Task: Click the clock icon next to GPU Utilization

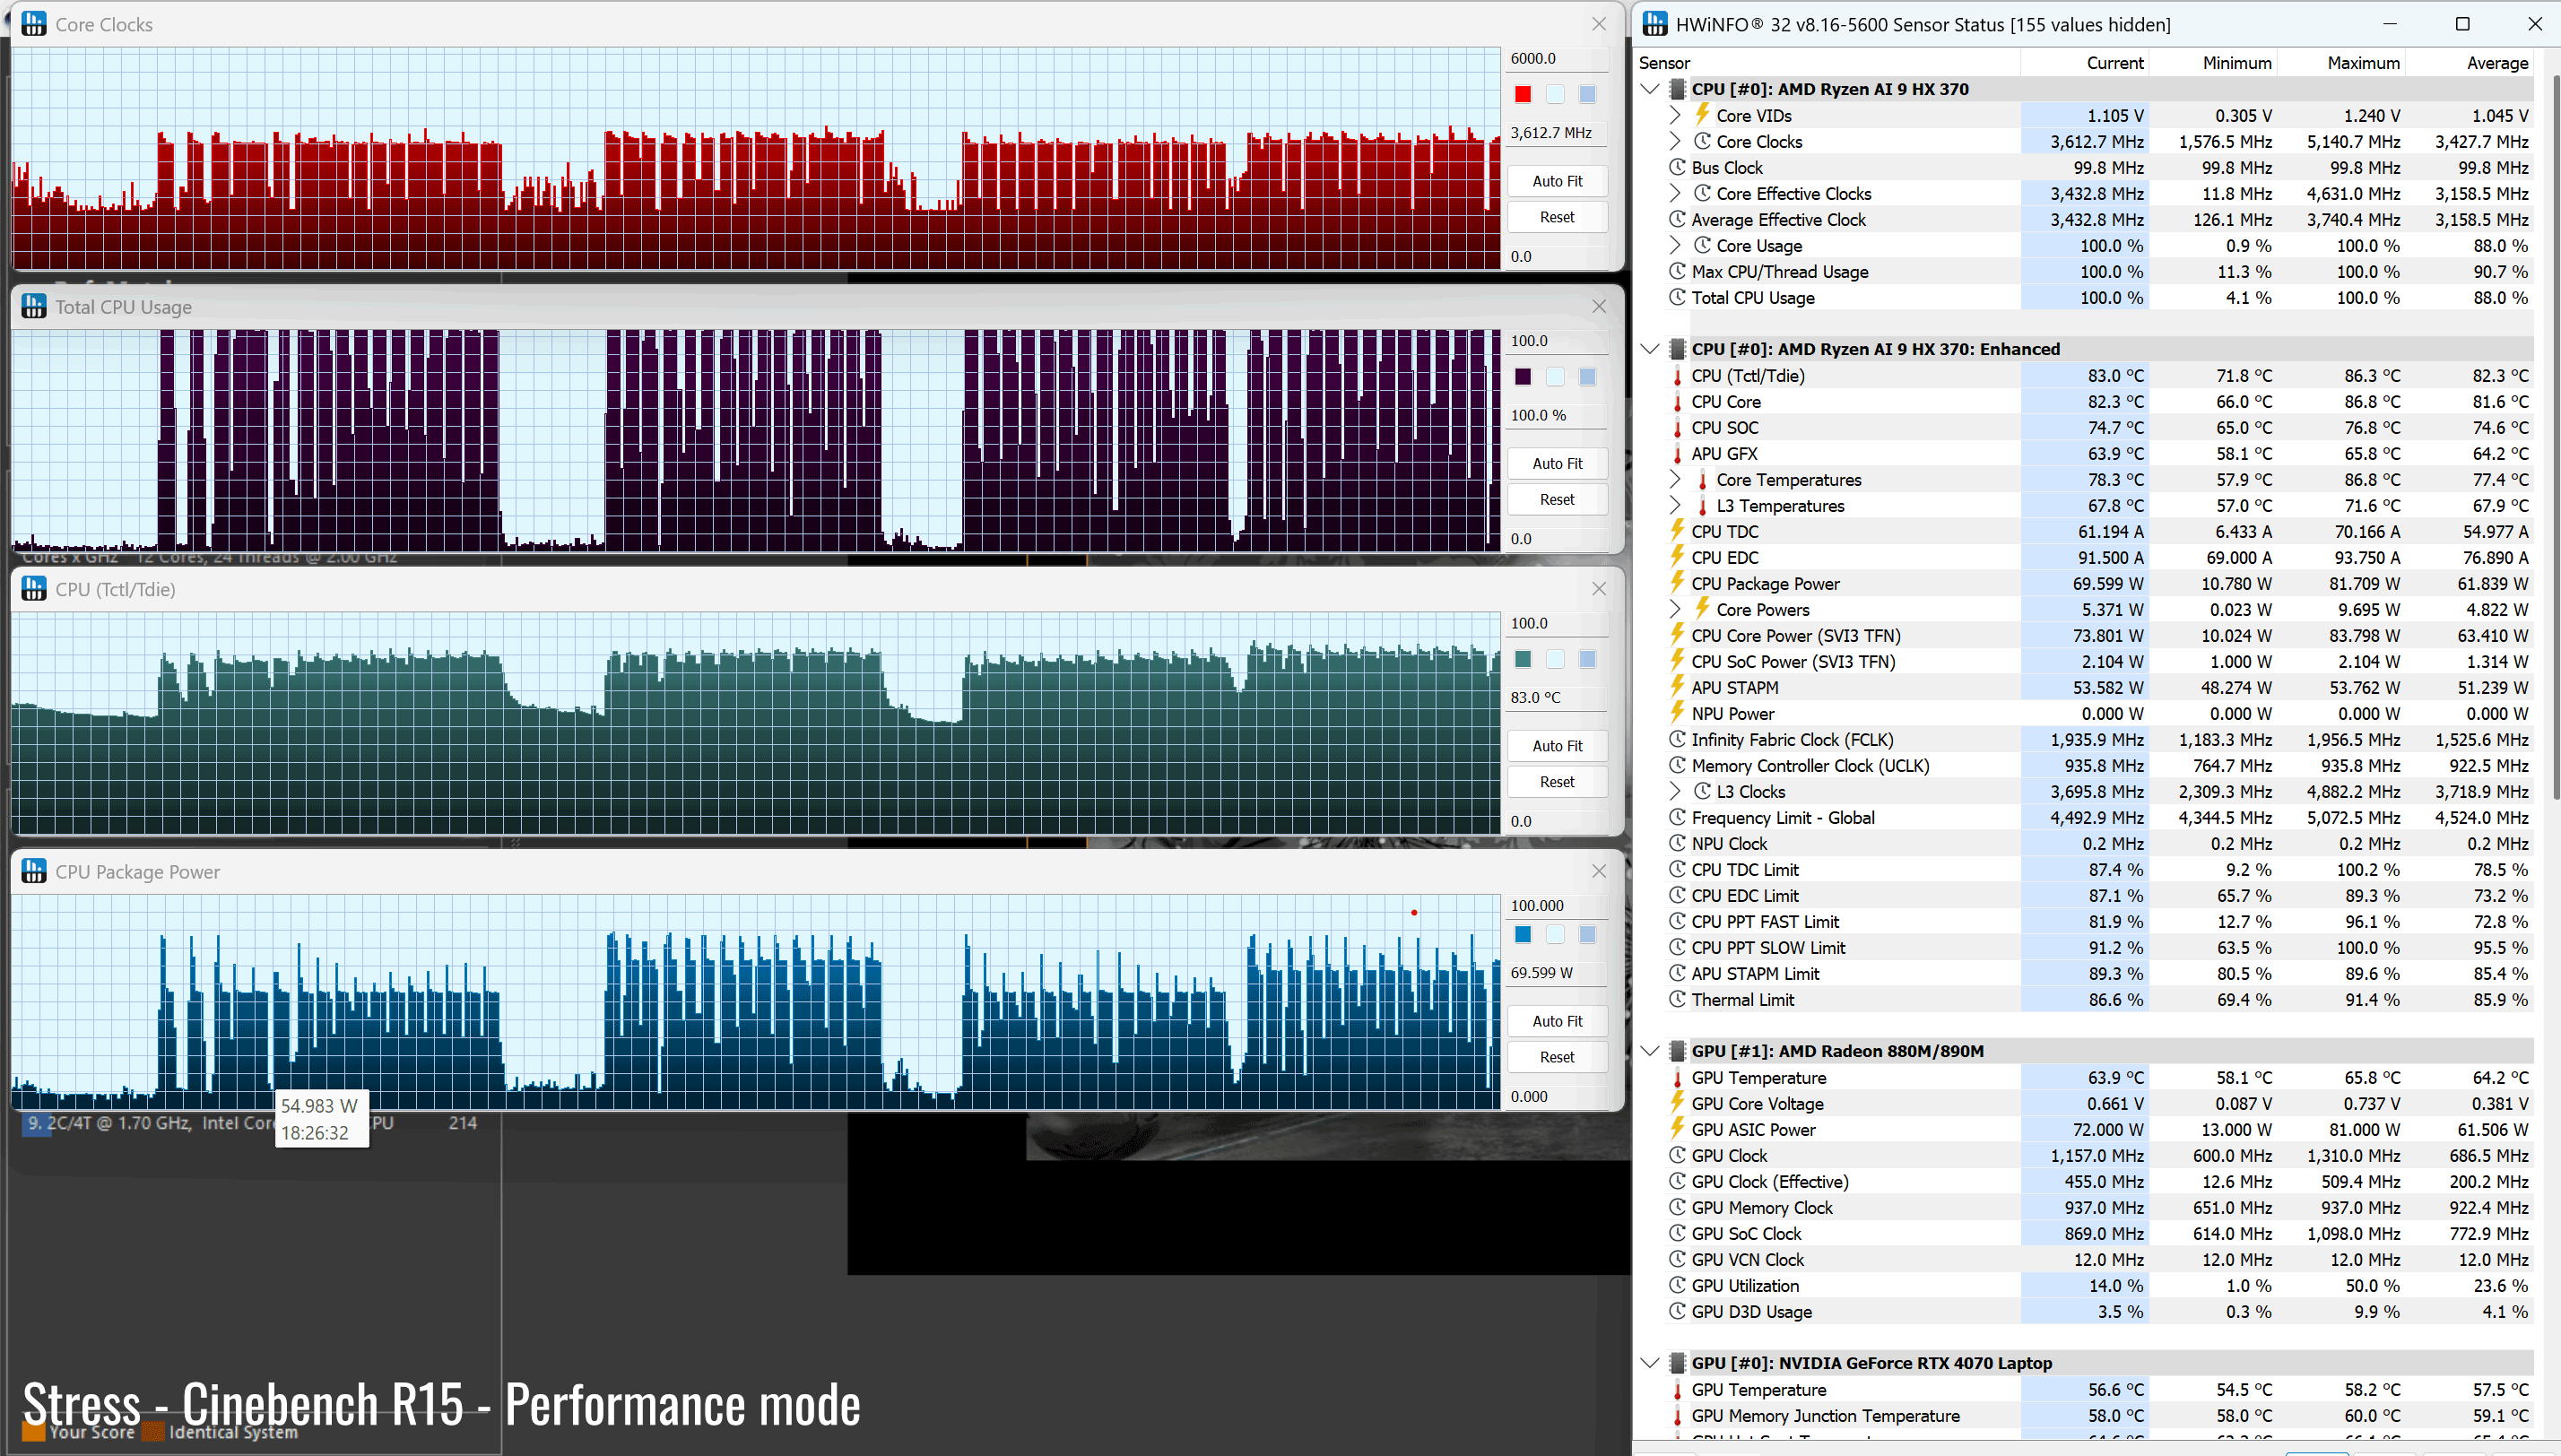Action: (1677, 1285)
